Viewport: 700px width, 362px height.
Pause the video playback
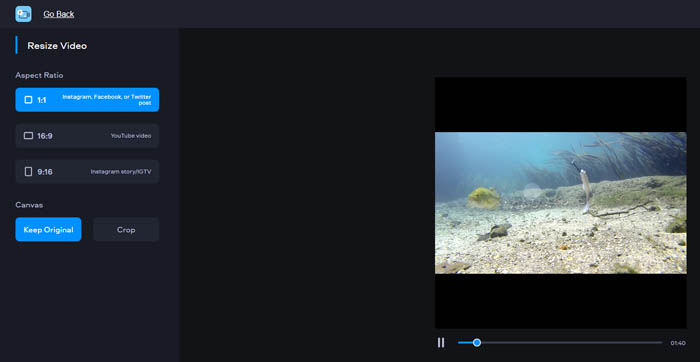pos(441,343)
